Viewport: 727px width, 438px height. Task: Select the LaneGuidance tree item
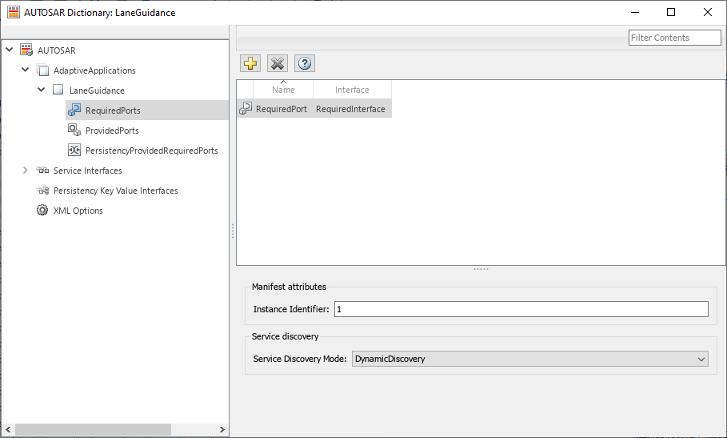click(x=97, y=90)
